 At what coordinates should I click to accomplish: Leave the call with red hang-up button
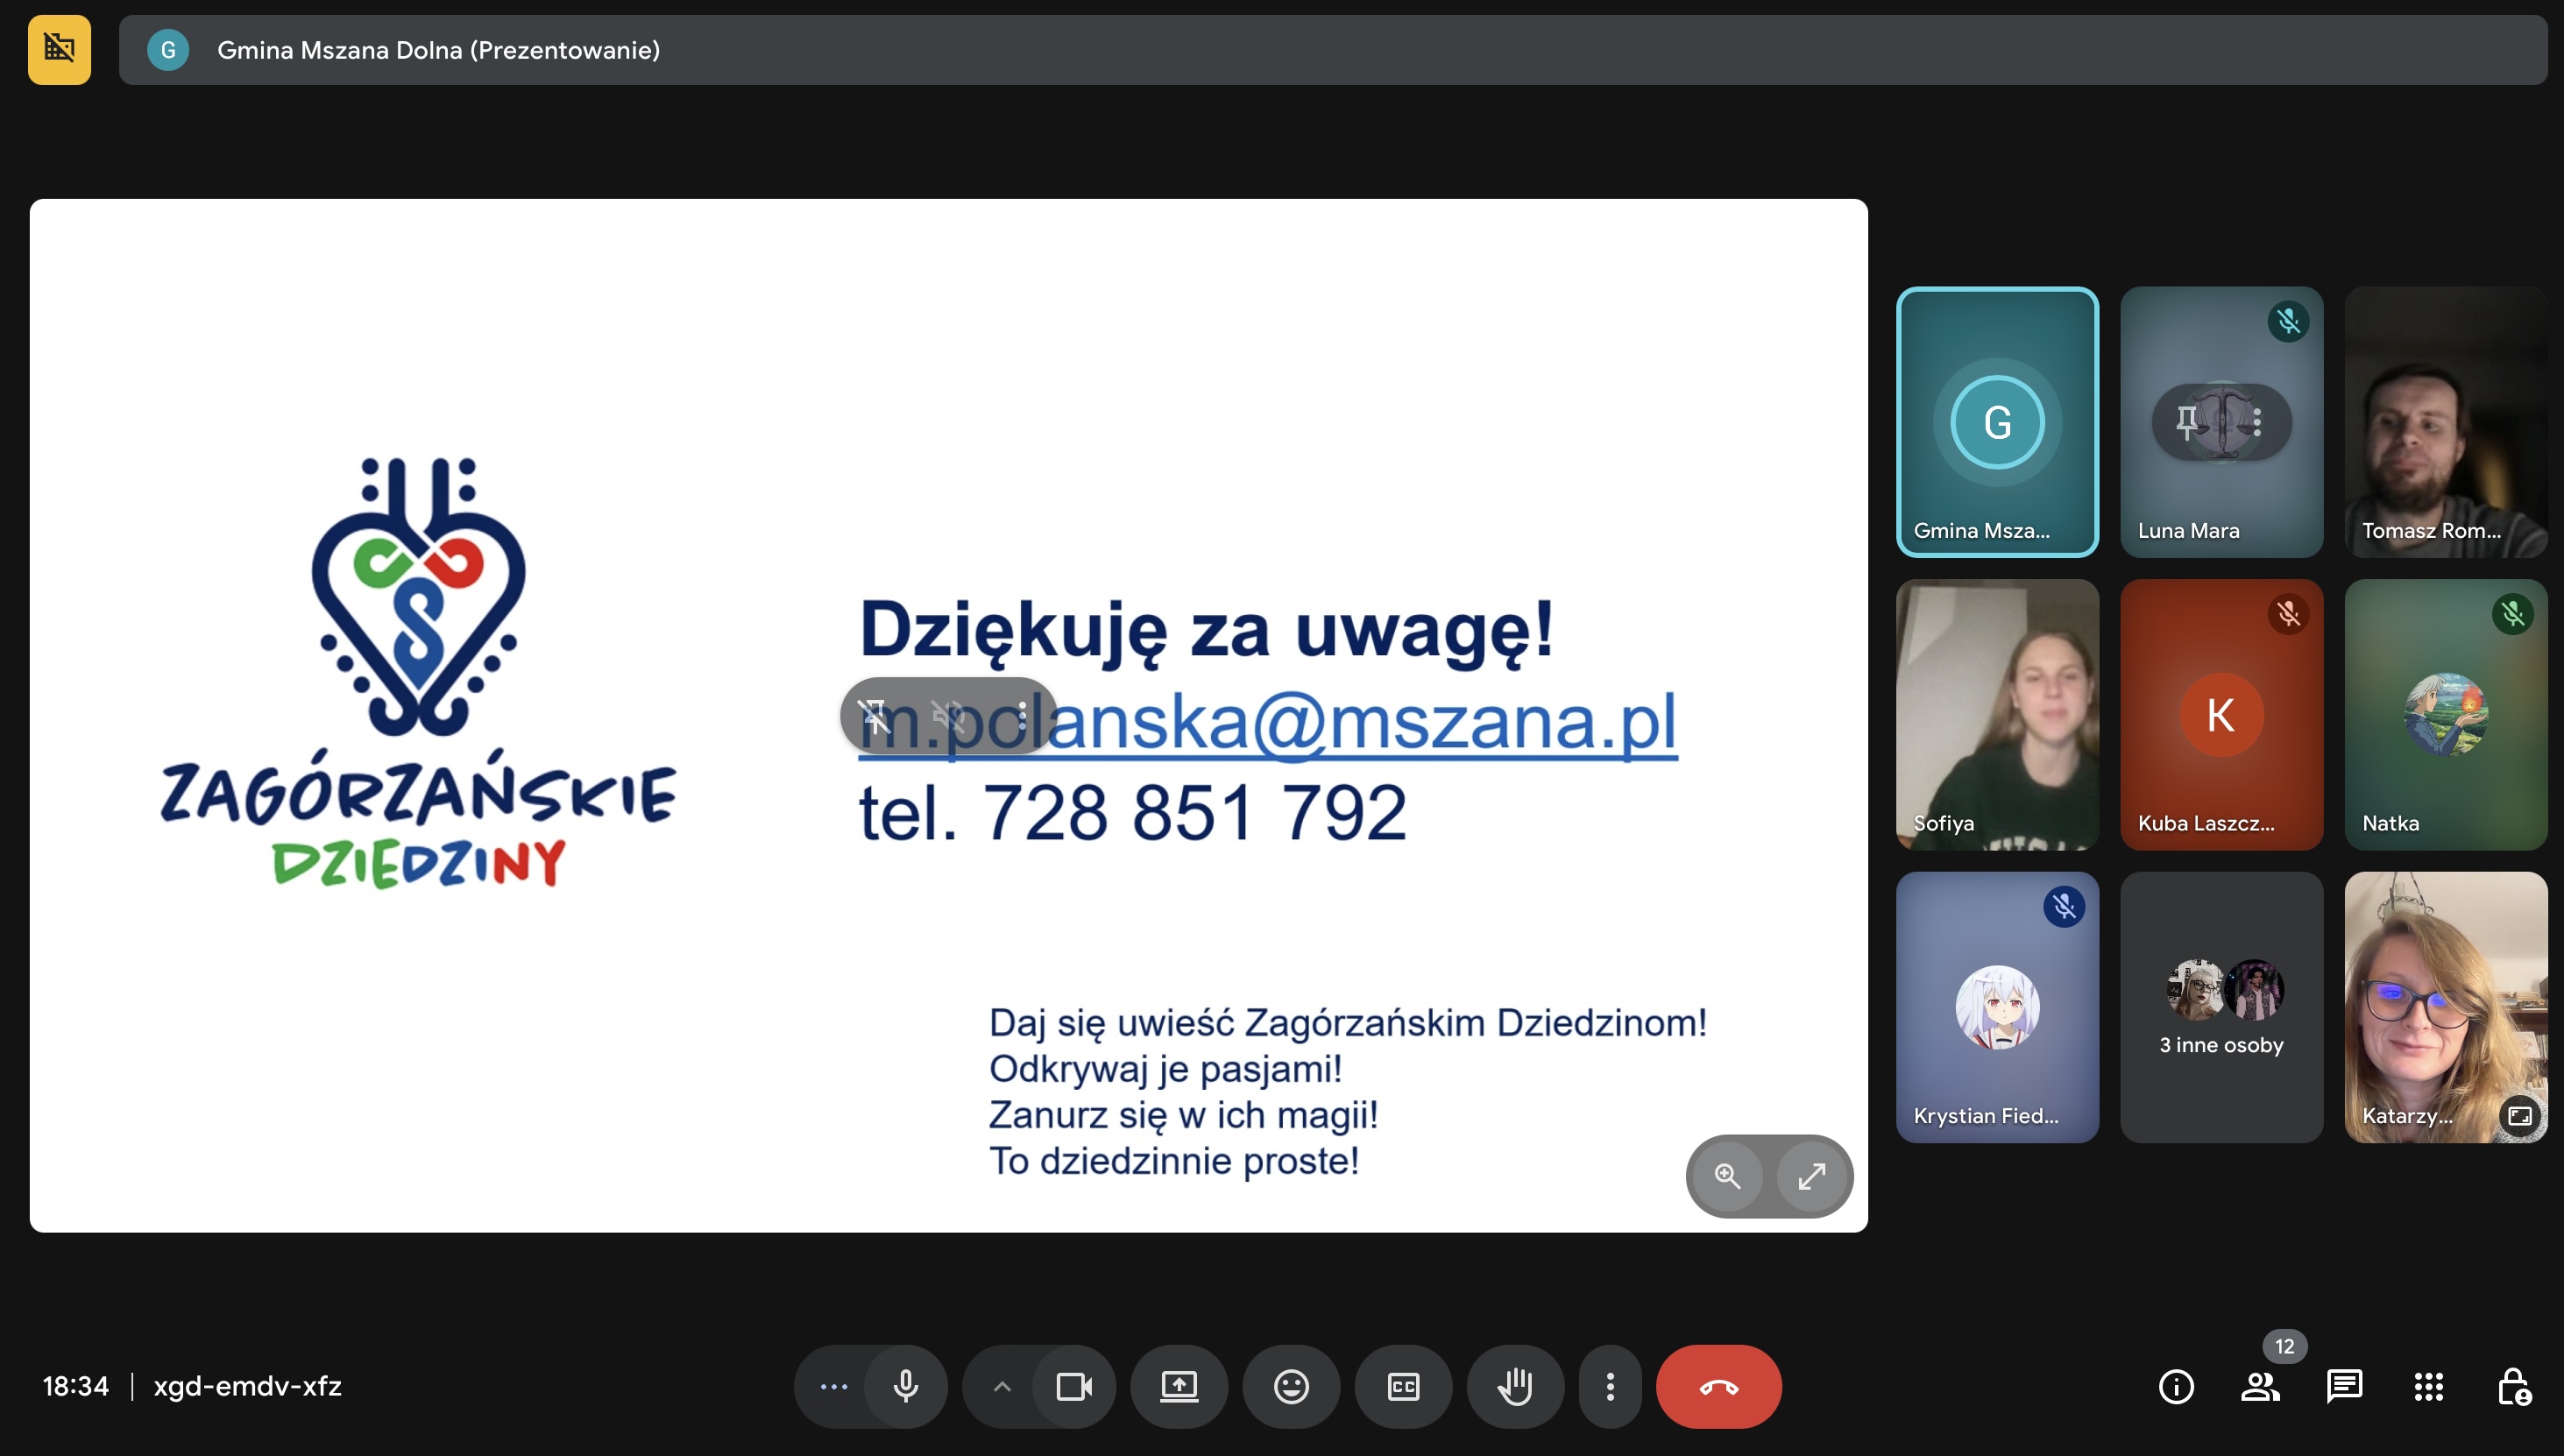point(1718,1386)
